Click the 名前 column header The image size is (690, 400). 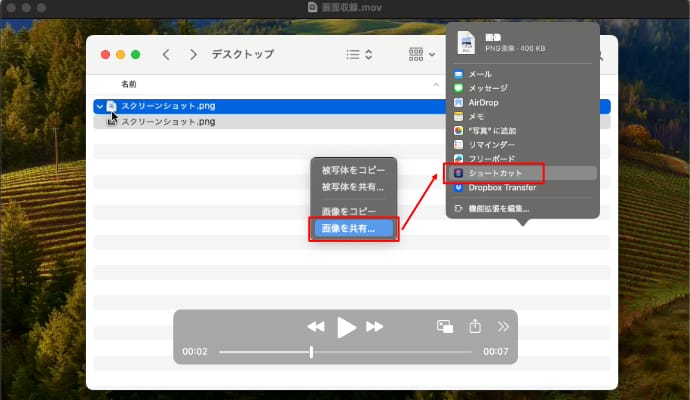(x=129, y=84)
